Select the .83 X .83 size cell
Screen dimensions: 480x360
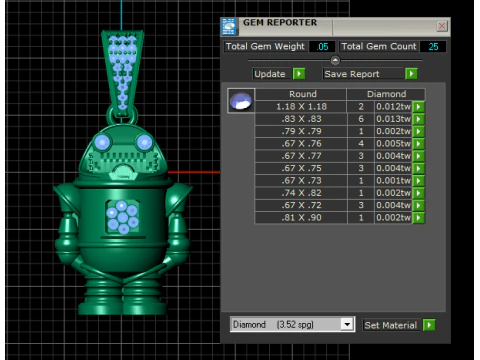301,119
